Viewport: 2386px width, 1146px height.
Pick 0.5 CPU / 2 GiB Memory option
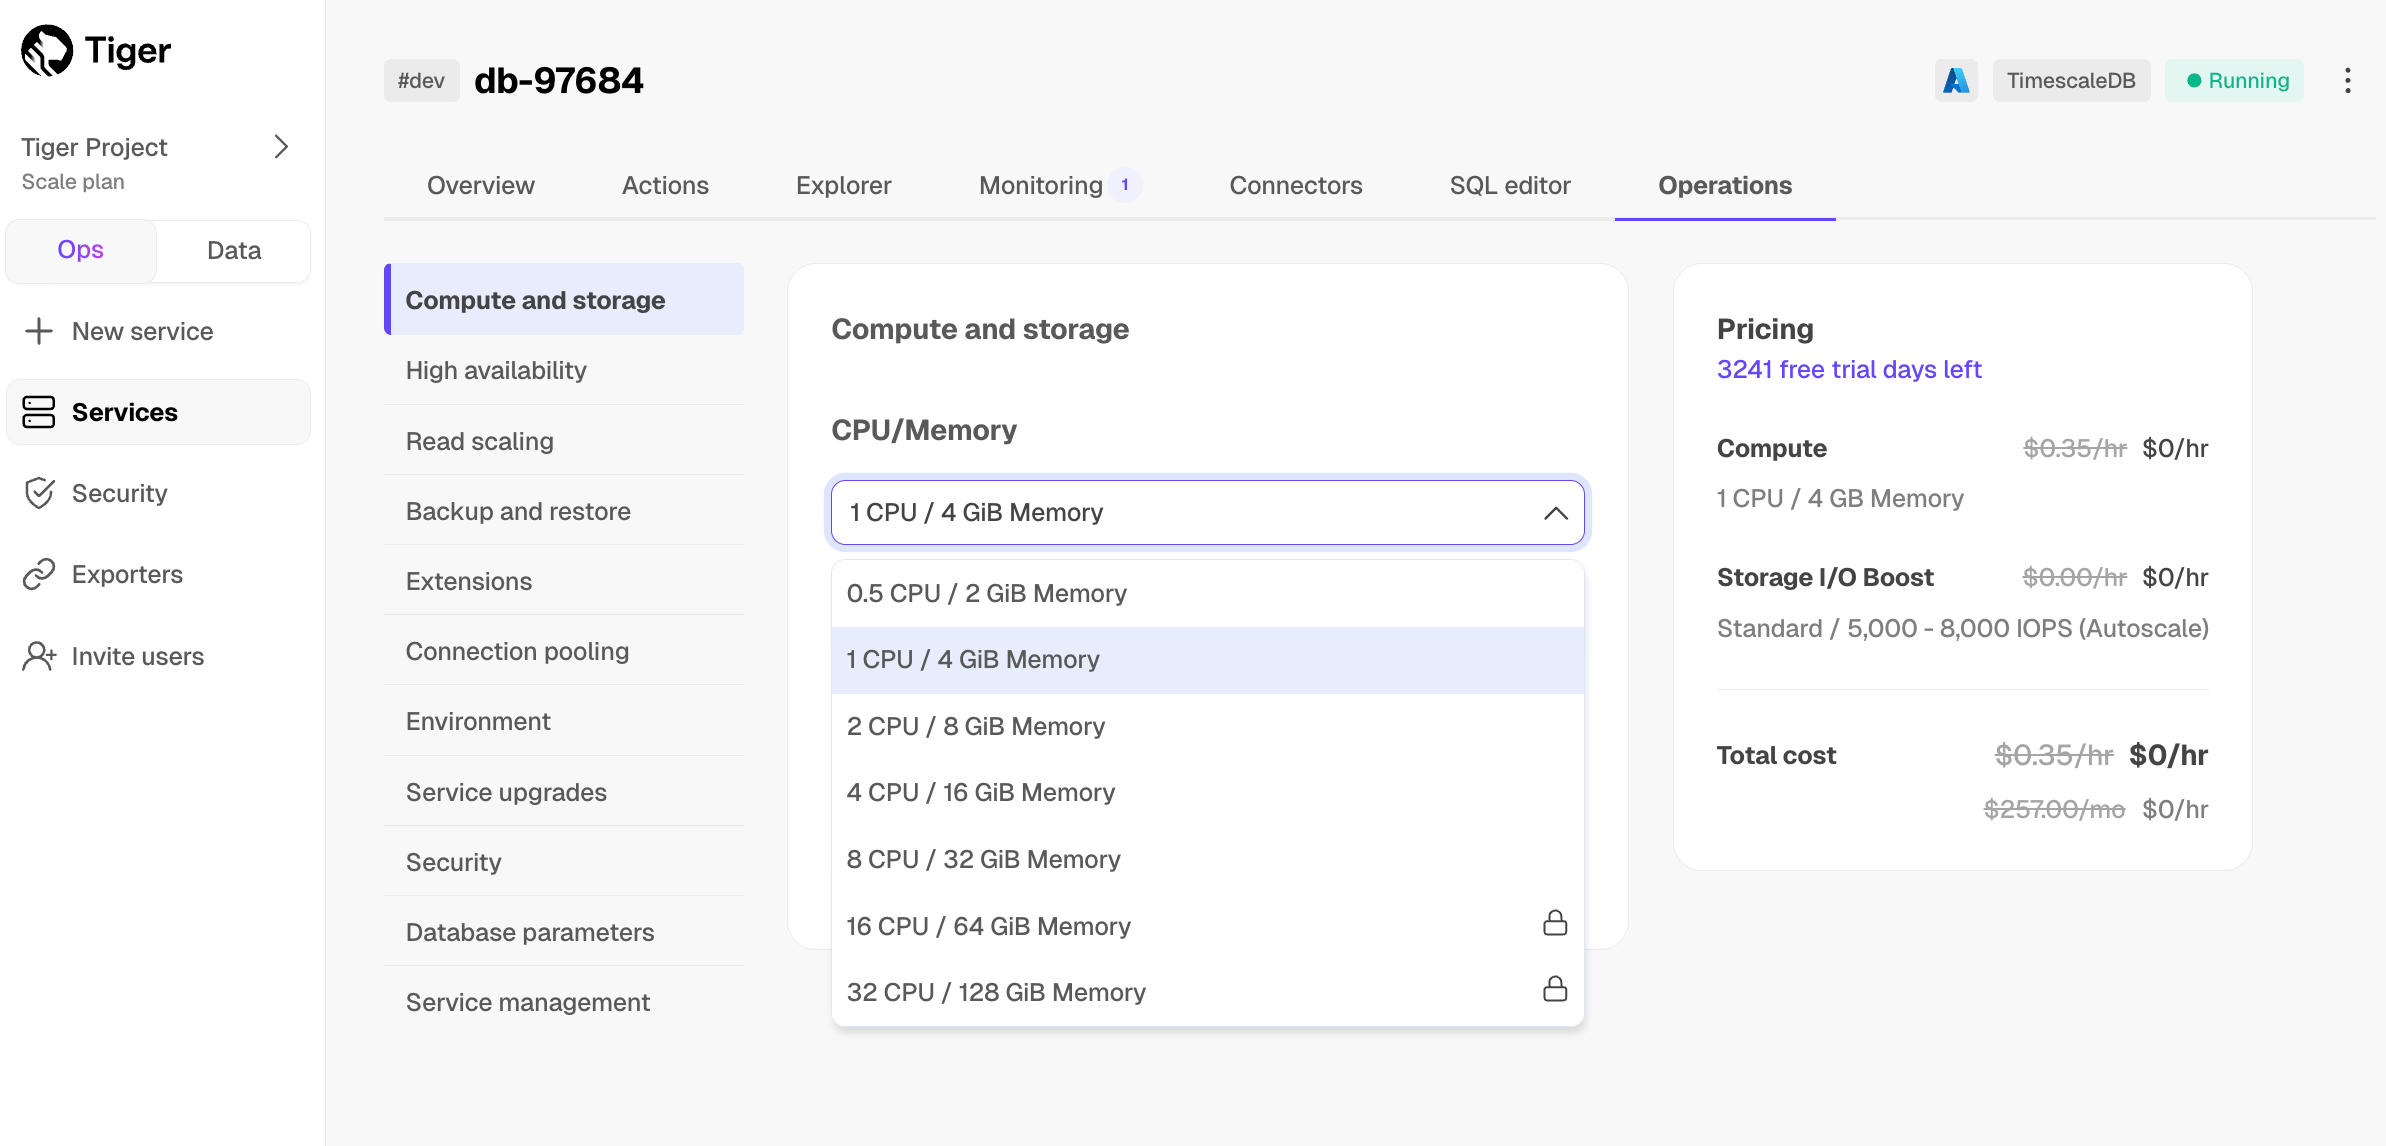click(986, 593)
